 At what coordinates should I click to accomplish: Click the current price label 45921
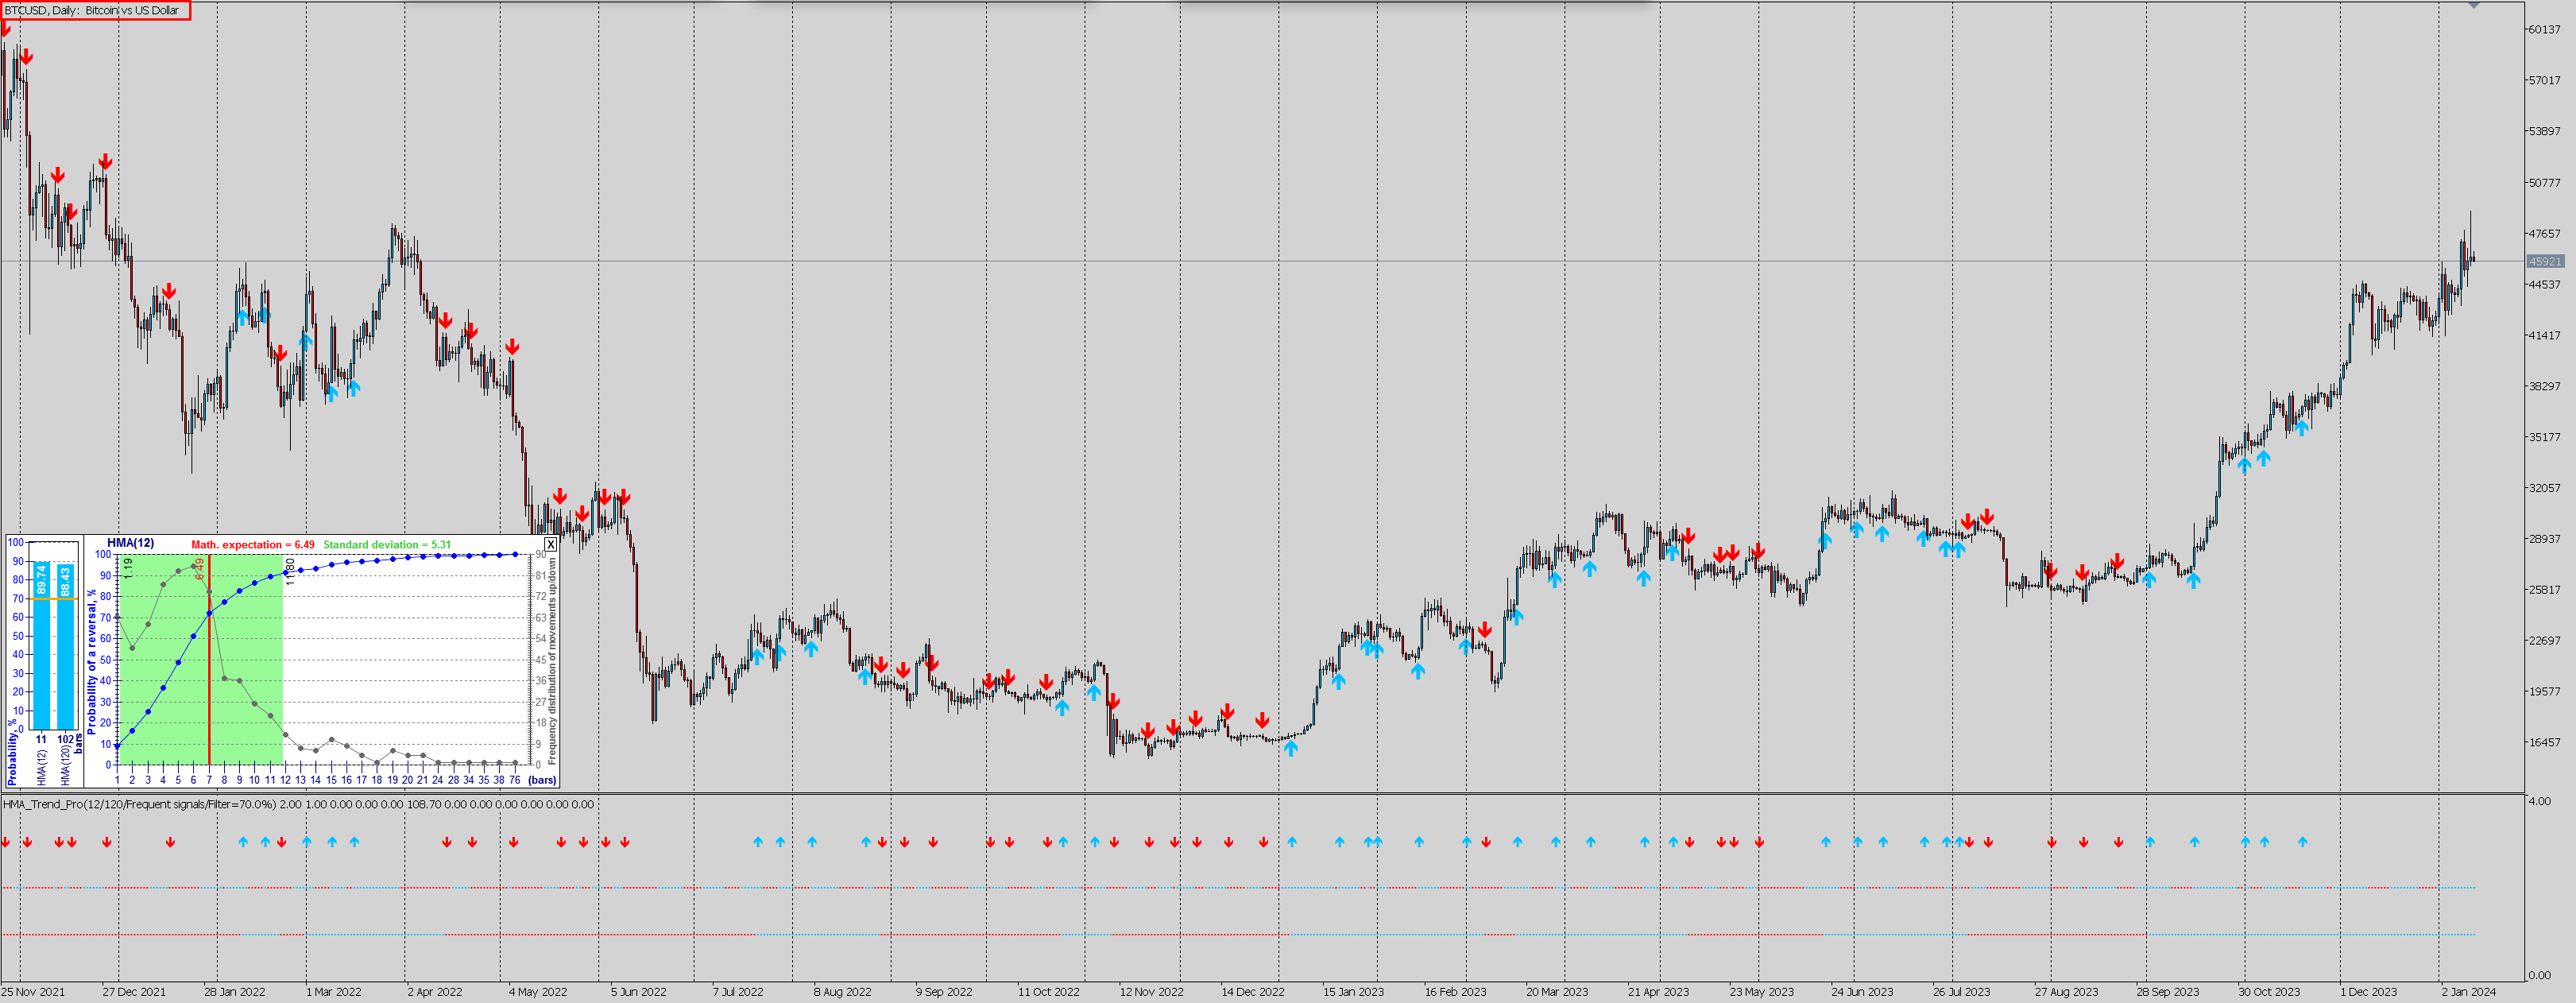click(x=2545, y=261)
